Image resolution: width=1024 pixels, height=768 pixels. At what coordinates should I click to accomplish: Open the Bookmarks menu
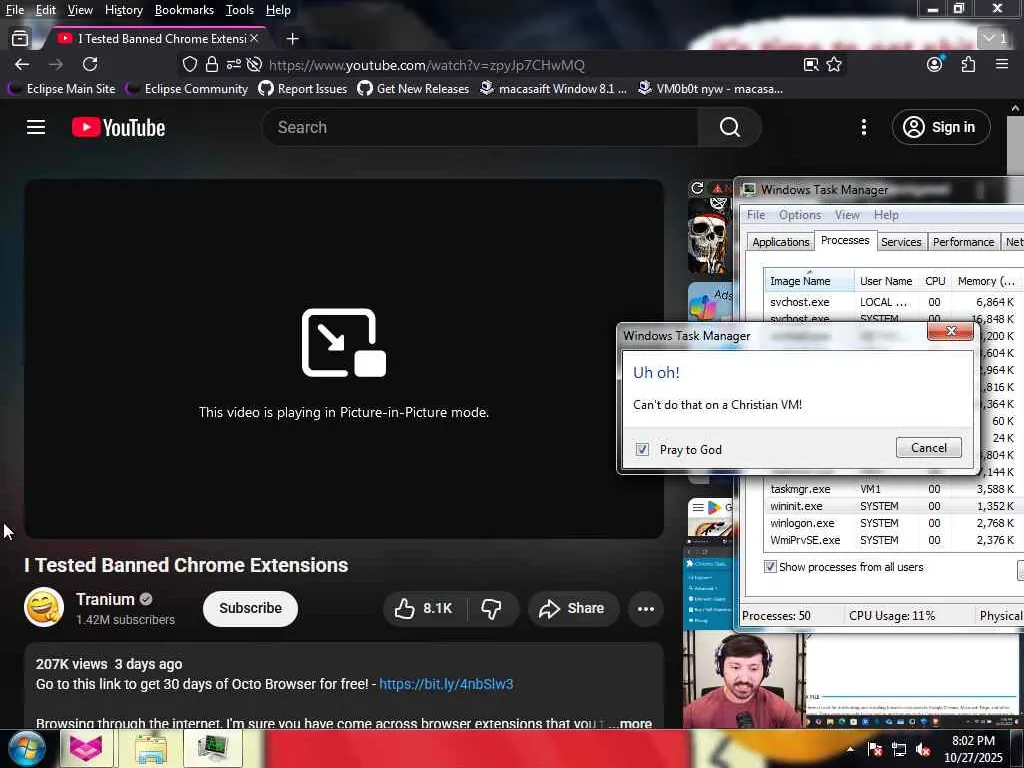pyautogui.click(x=184, y=10)
